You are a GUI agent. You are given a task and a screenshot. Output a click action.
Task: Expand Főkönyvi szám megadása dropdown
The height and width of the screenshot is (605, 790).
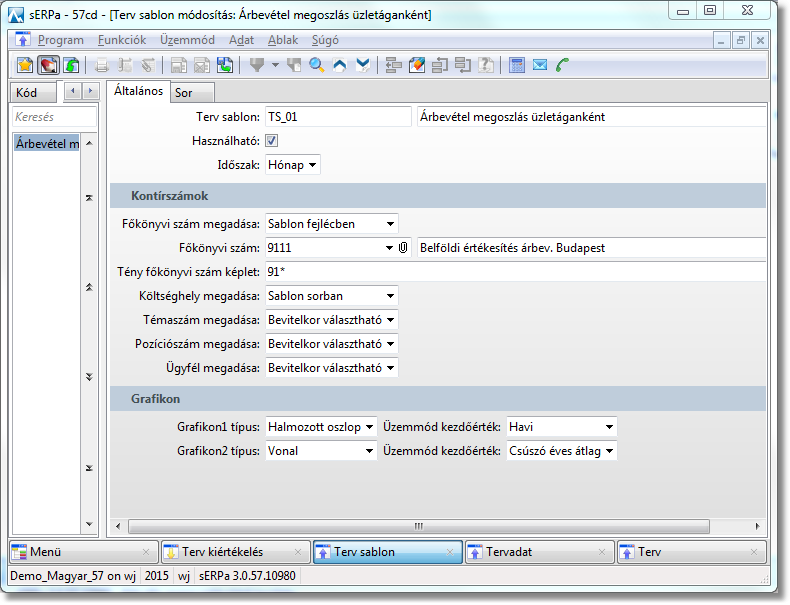332,223
